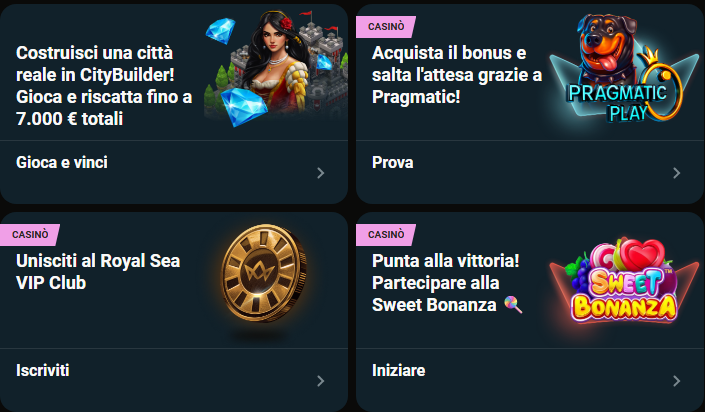The width and height of the screenshot is (705, 412).
Task: Open the Royal Sea VIP Club headline
Action: 98,271
